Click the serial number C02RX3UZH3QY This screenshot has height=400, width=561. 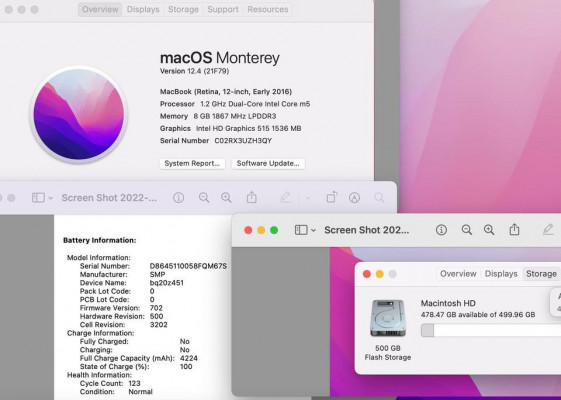tap(243, 141)
